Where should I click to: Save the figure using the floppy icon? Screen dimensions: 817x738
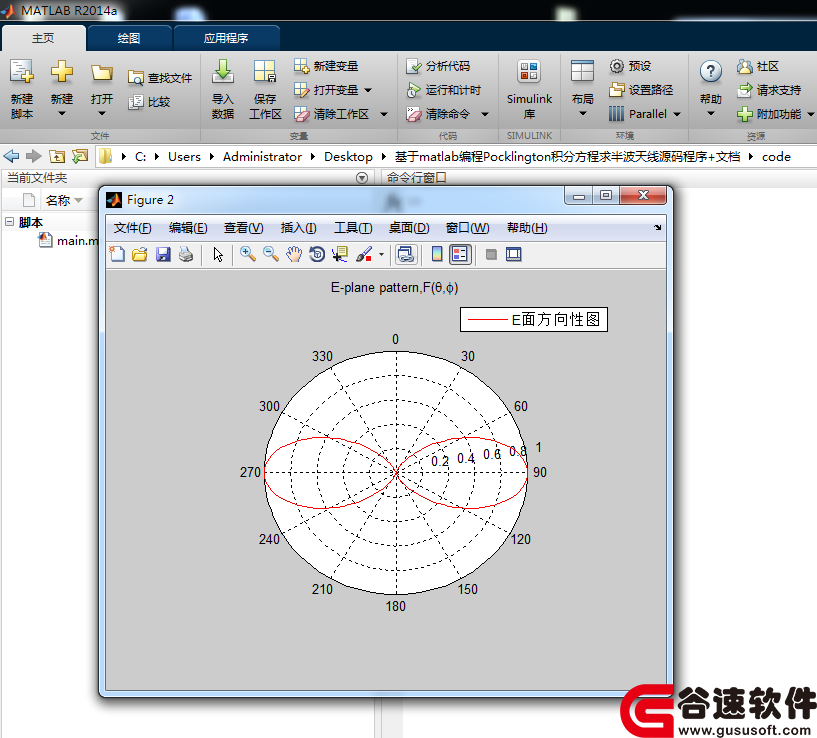click(x=163, y=254)
